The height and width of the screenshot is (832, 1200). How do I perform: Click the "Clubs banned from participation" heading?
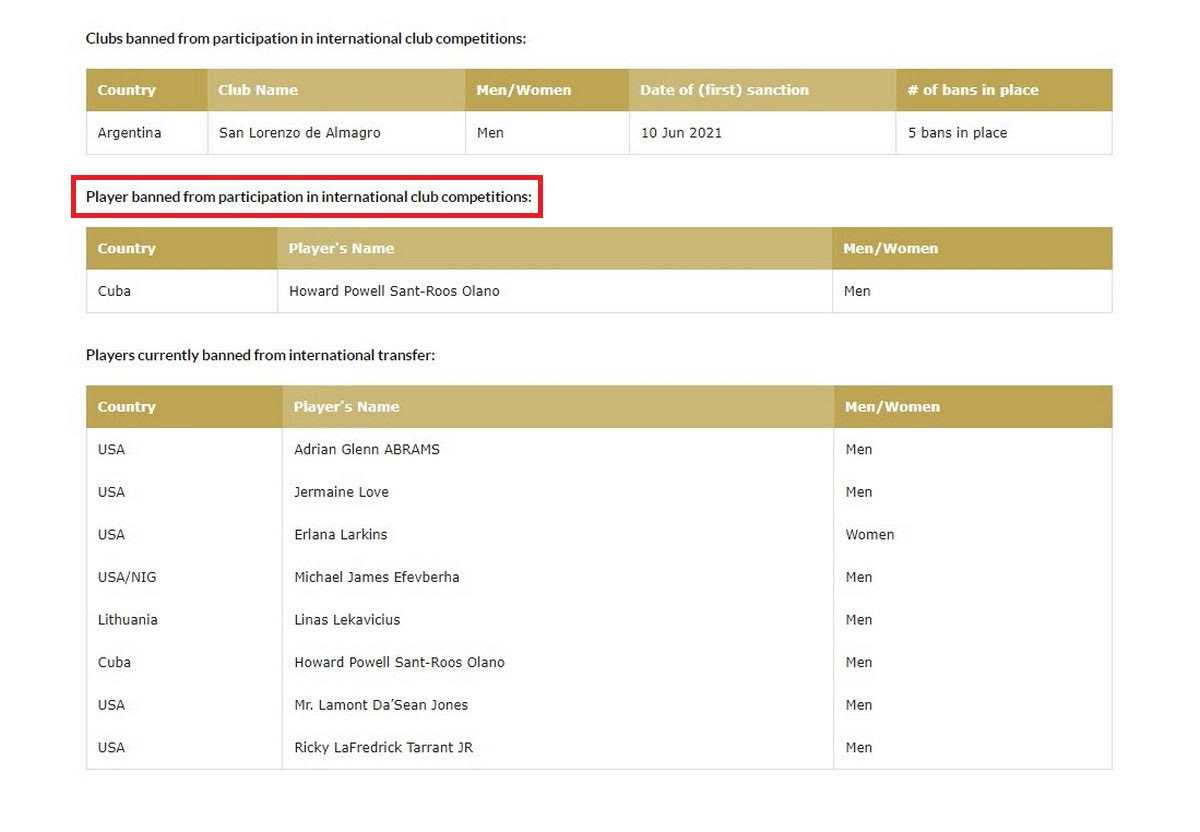click(305, 39)
